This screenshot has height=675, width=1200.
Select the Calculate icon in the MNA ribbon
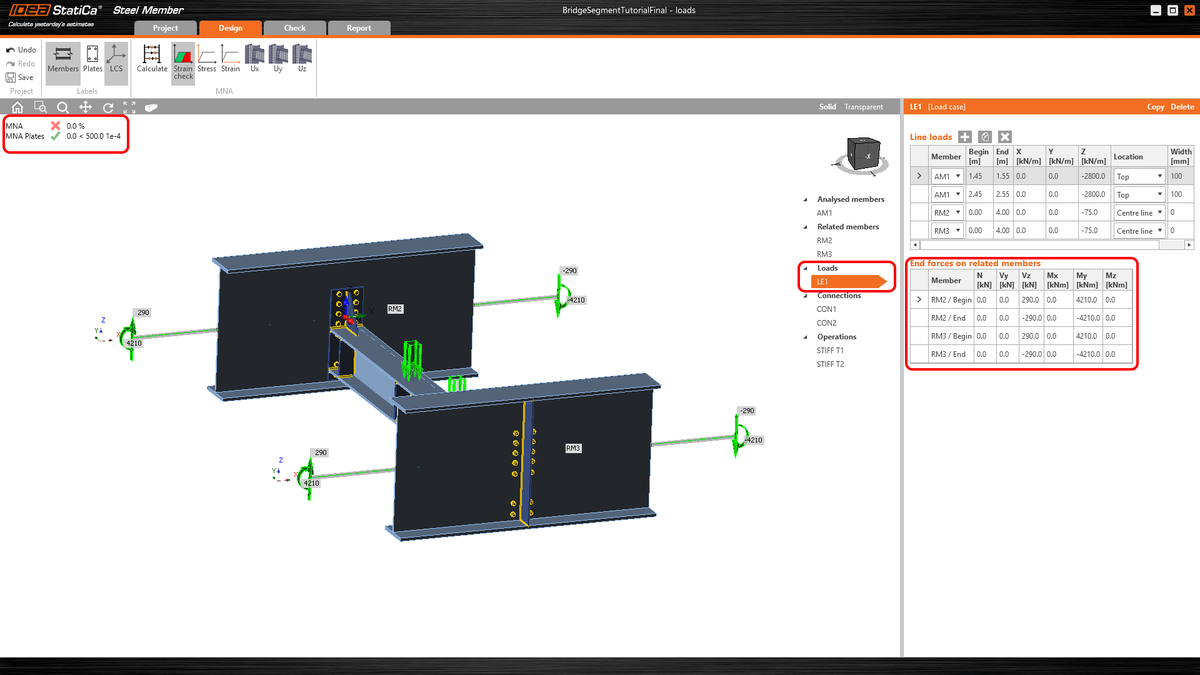(x=151, y=63)
